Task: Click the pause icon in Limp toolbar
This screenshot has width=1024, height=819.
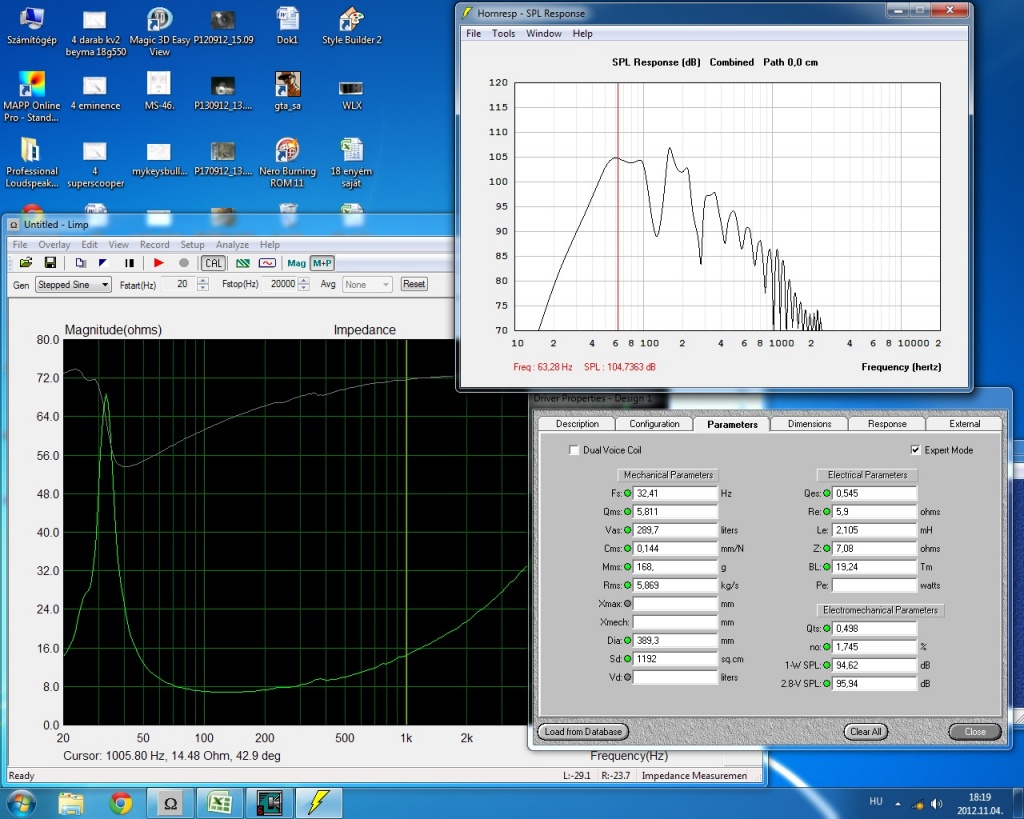Action: point(129,263)
